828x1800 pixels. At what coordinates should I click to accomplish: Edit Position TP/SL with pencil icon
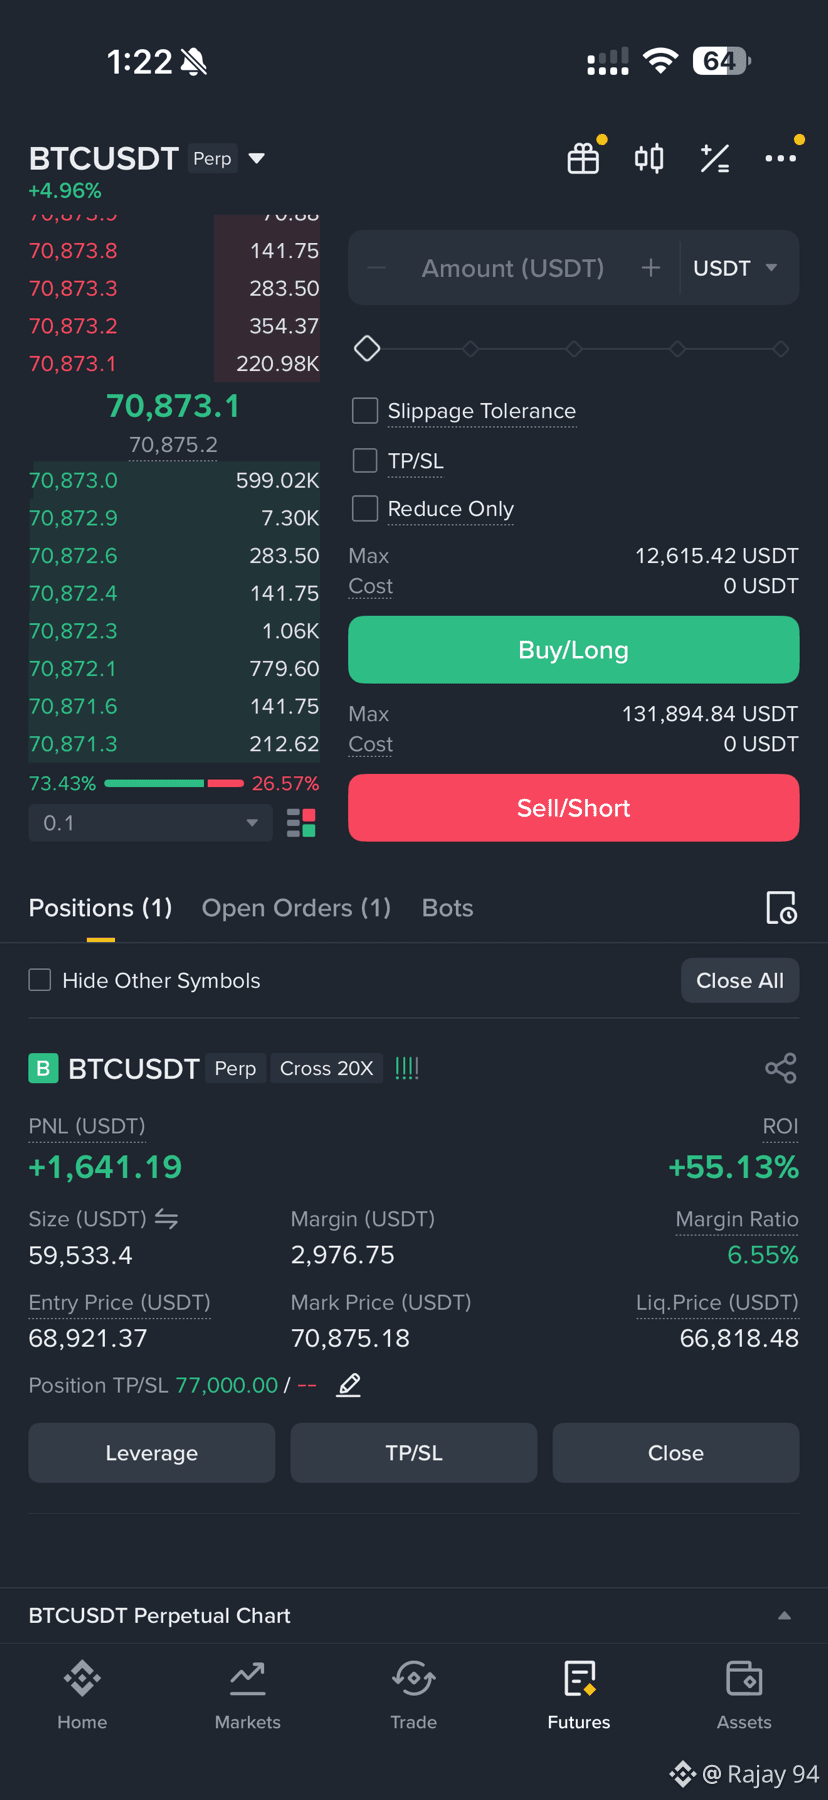pos(348,1385)
